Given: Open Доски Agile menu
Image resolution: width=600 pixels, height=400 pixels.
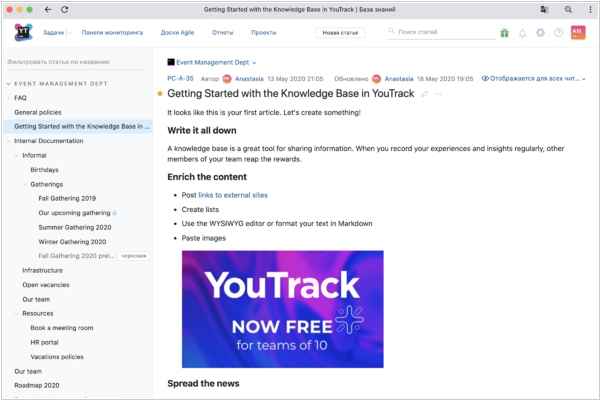Looking at the screenshot, I should click(177, 33).
